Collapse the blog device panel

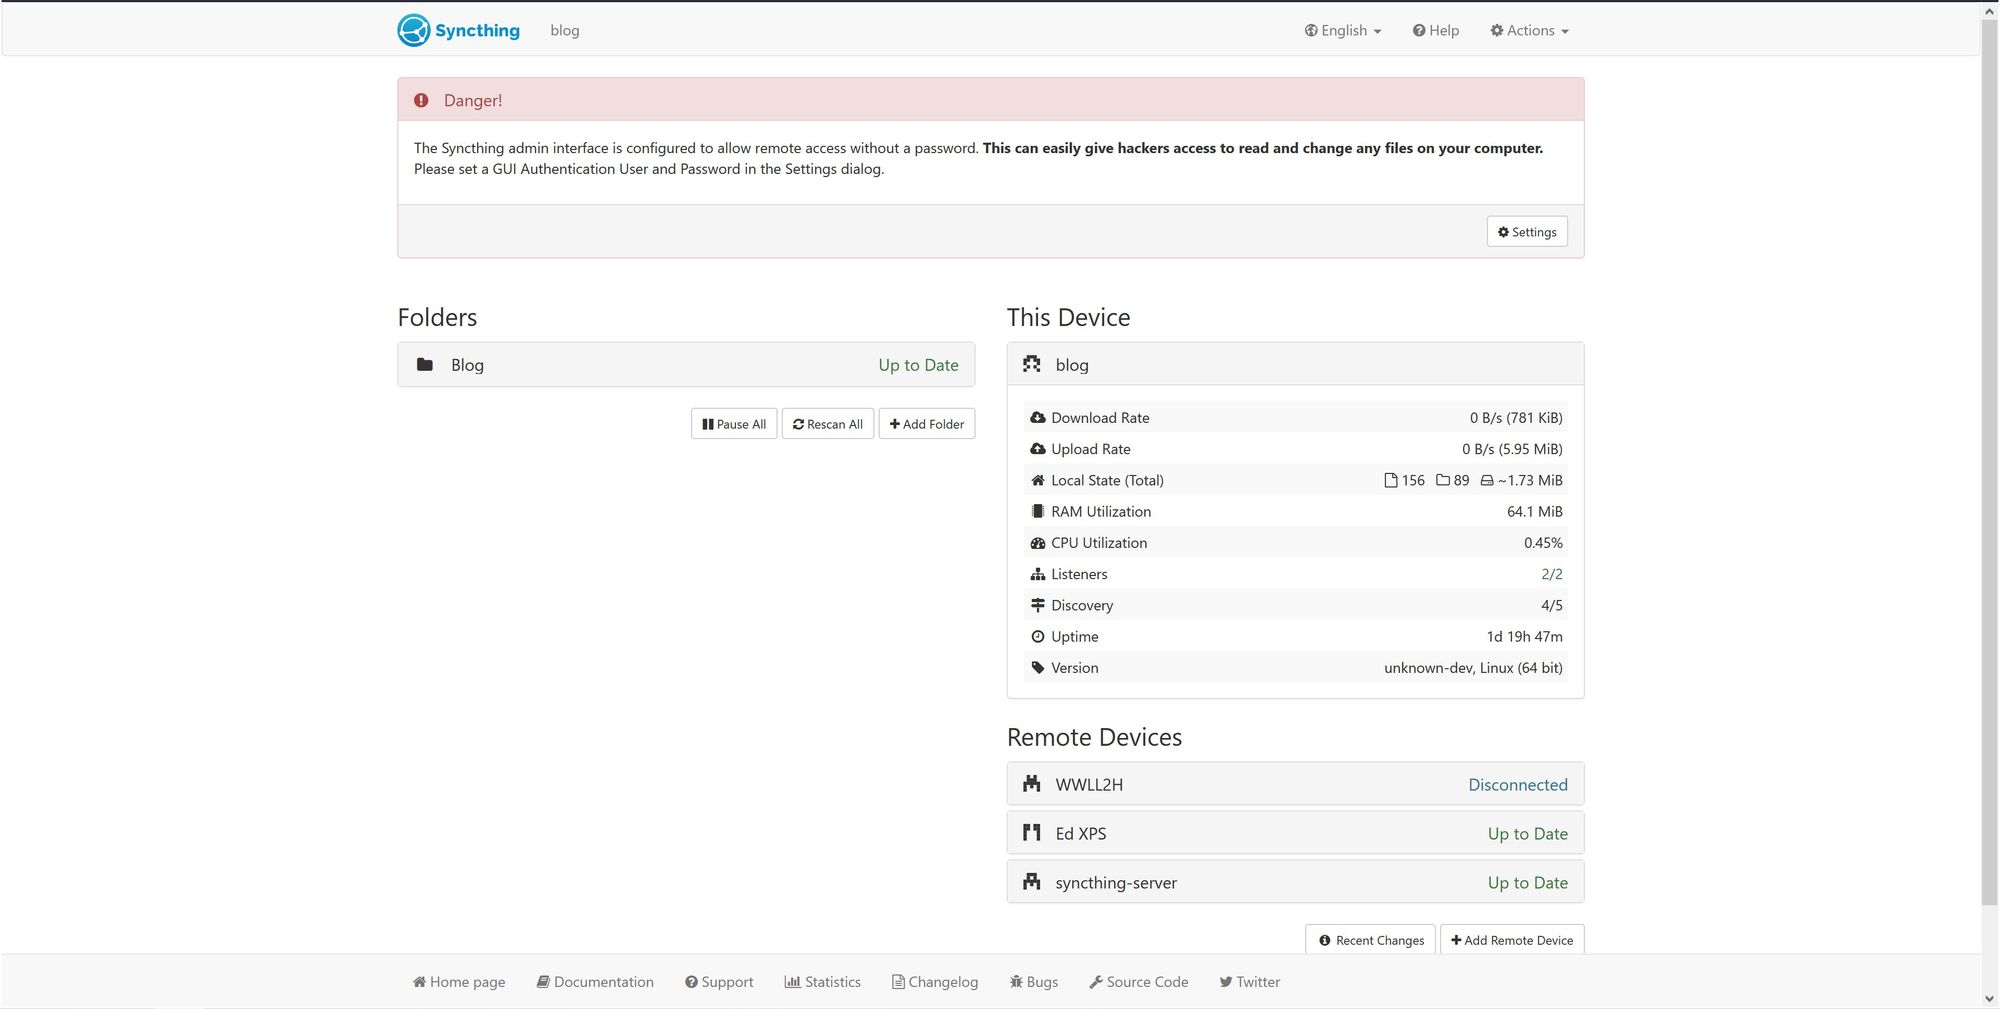point(1295,364)
